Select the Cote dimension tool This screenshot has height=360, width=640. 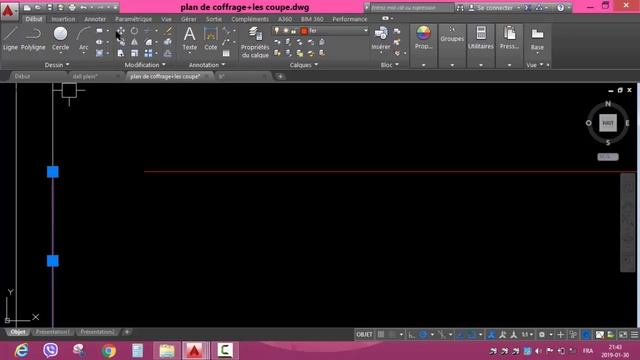click(x=211, y=38)
